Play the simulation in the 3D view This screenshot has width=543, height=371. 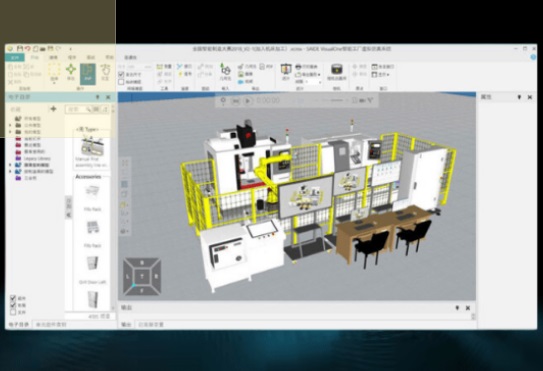[248, 101]
